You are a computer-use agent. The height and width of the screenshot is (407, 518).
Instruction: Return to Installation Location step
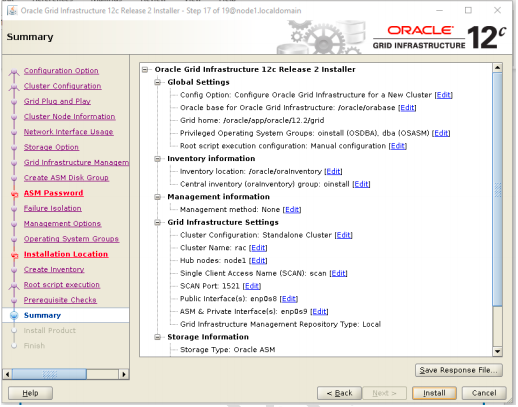(x=66, y=254)
